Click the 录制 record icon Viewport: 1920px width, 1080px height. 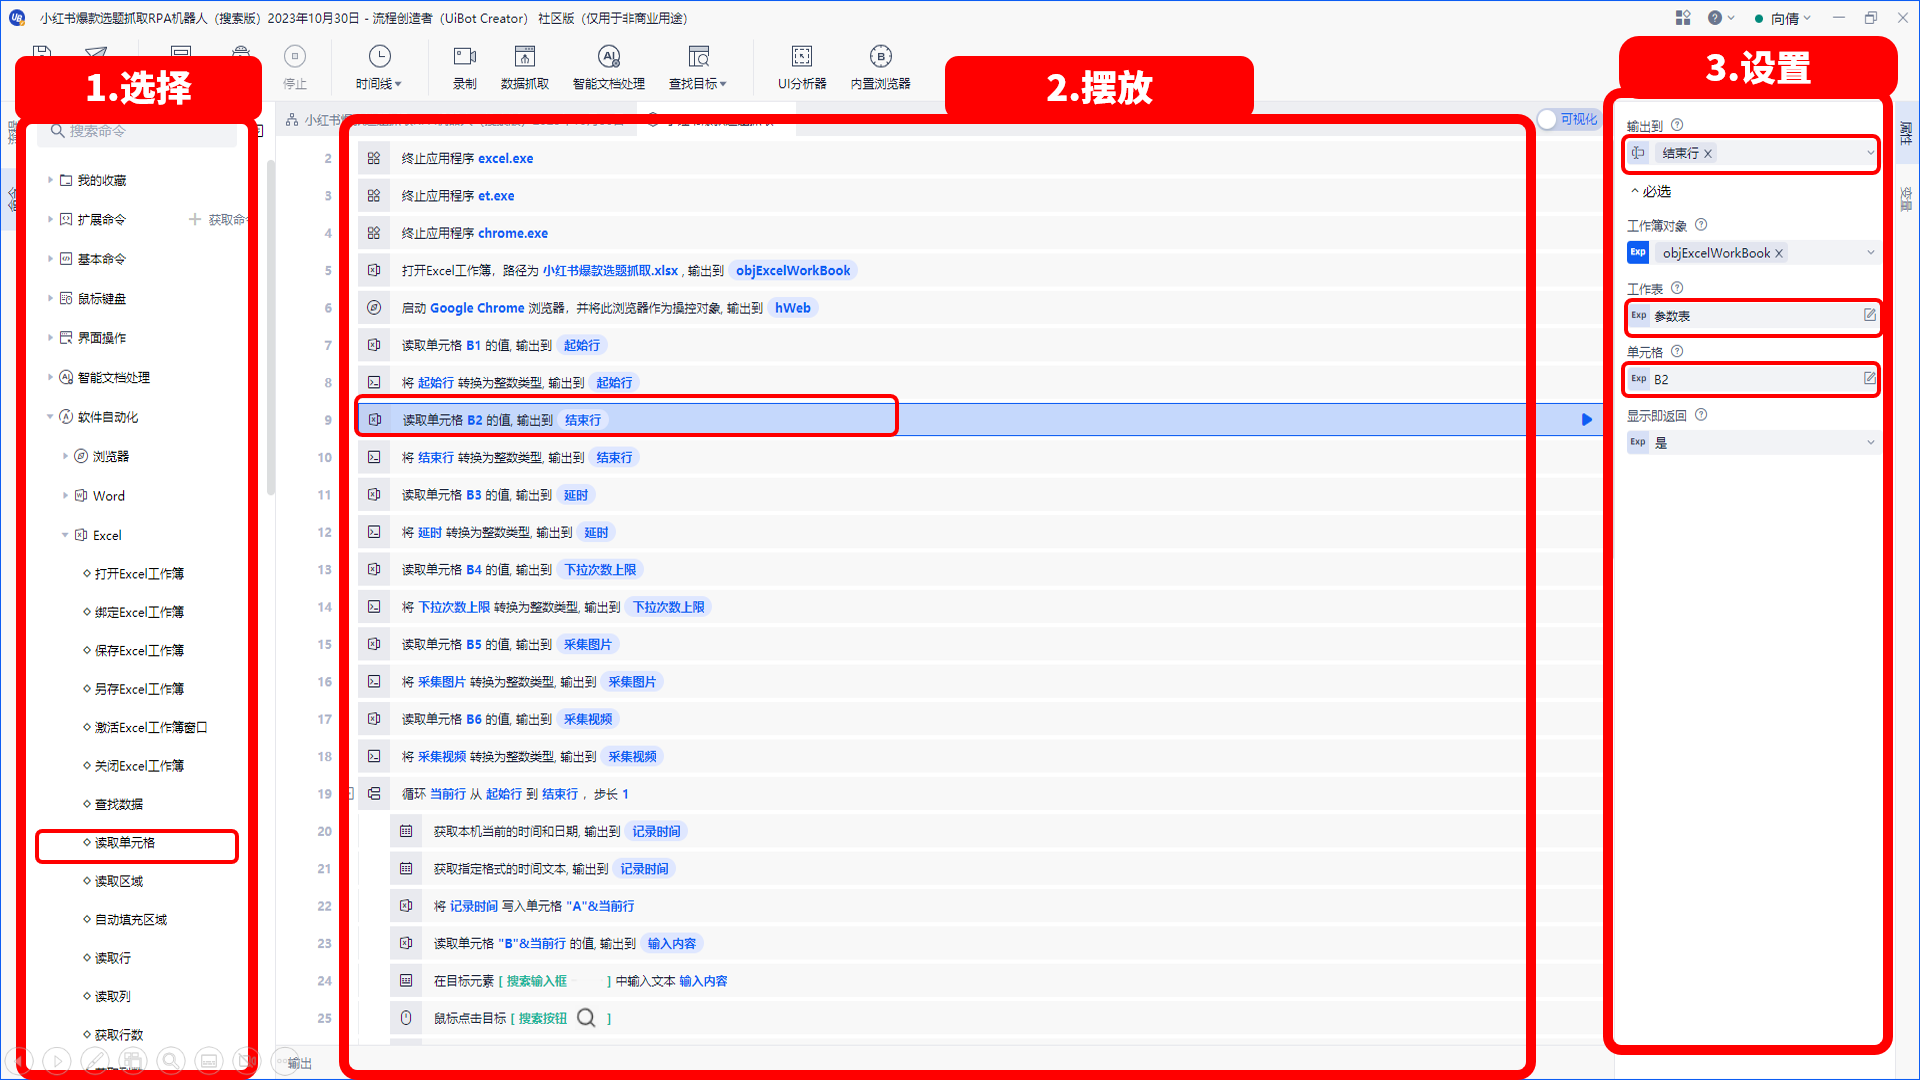tap(465, 67)
